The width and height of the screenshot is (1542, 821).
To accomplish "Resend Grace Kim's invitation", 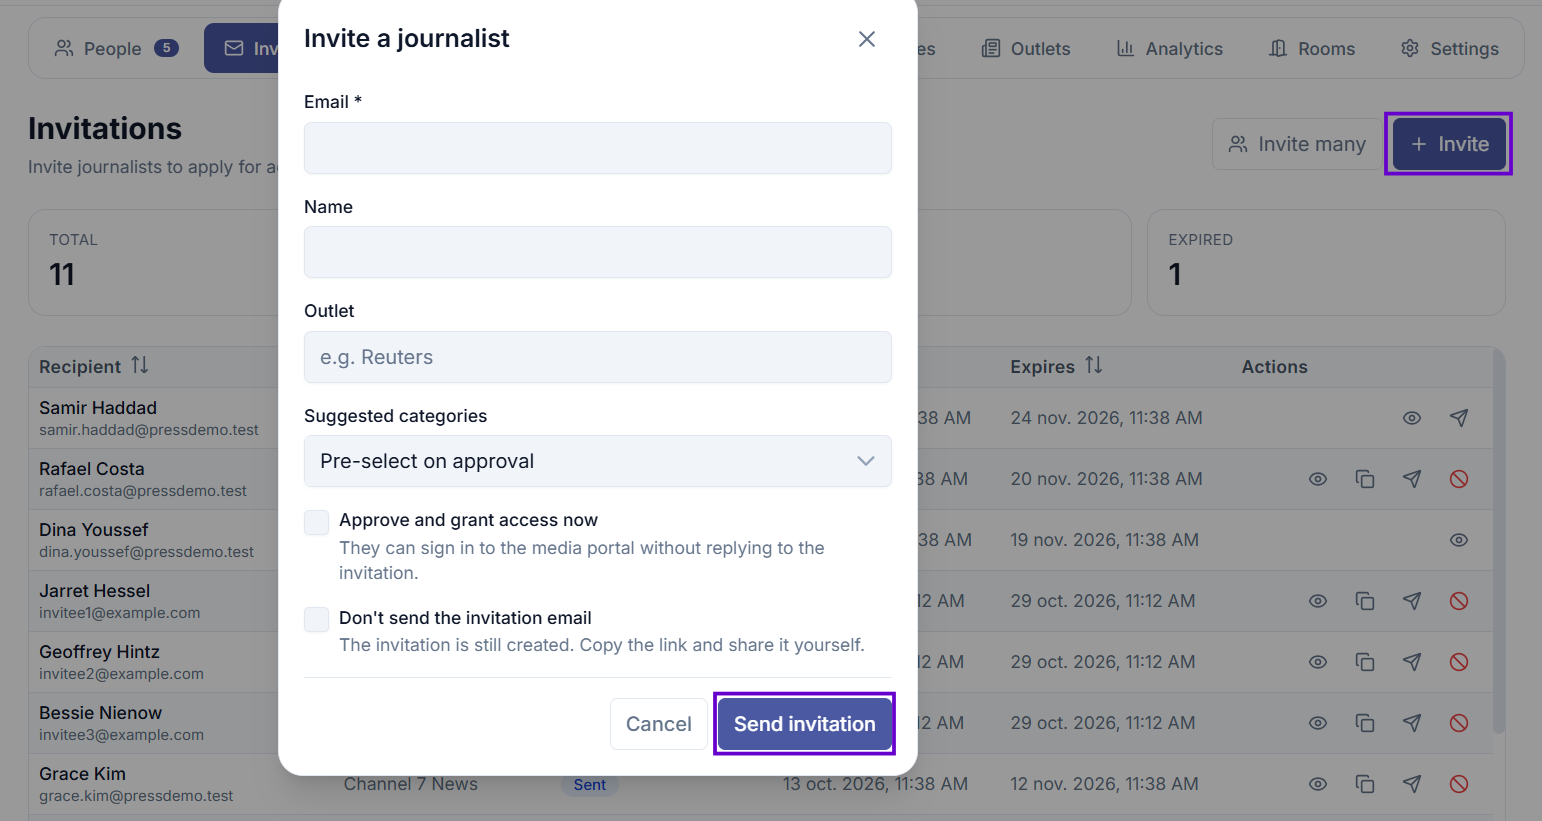I will coord(1412,784).
